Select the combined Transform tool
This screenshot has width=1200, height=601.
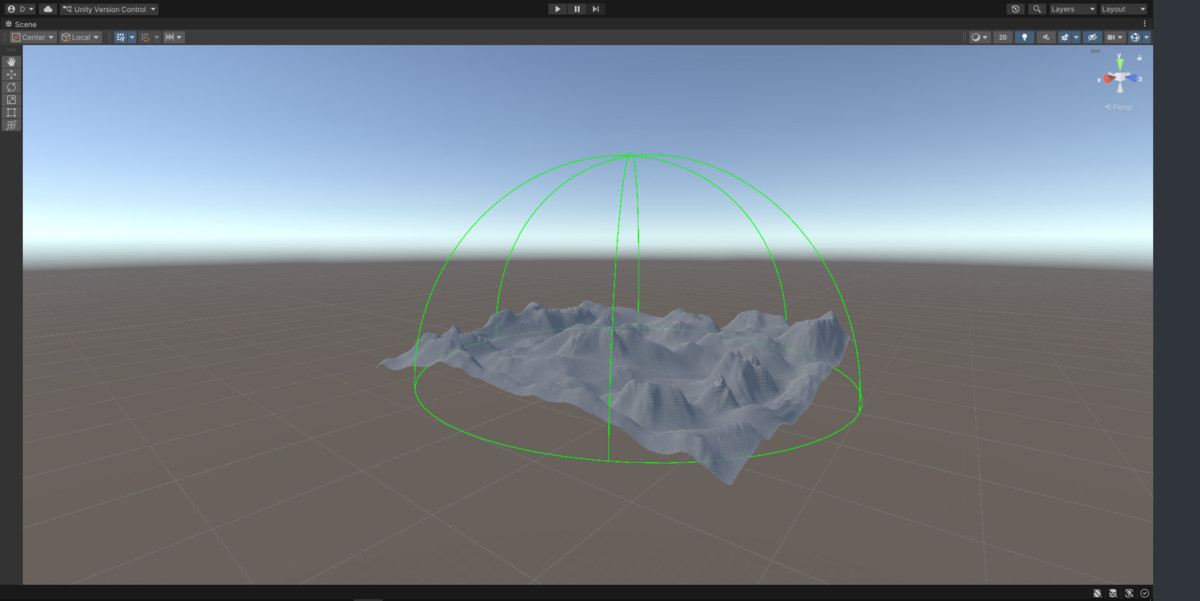11,125
